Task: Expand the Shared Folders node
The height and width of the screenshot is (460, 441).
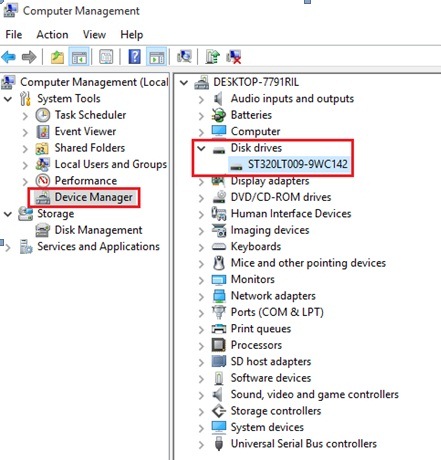Action: 25,149
